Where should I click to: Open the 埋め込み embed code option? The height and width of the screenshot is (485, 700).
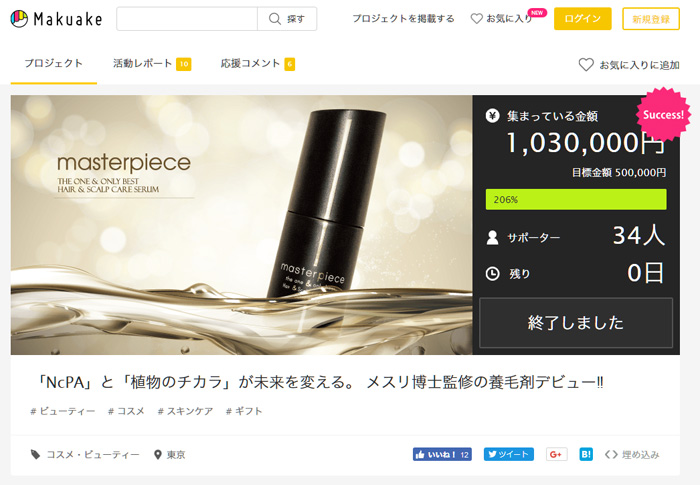point(632,454)
